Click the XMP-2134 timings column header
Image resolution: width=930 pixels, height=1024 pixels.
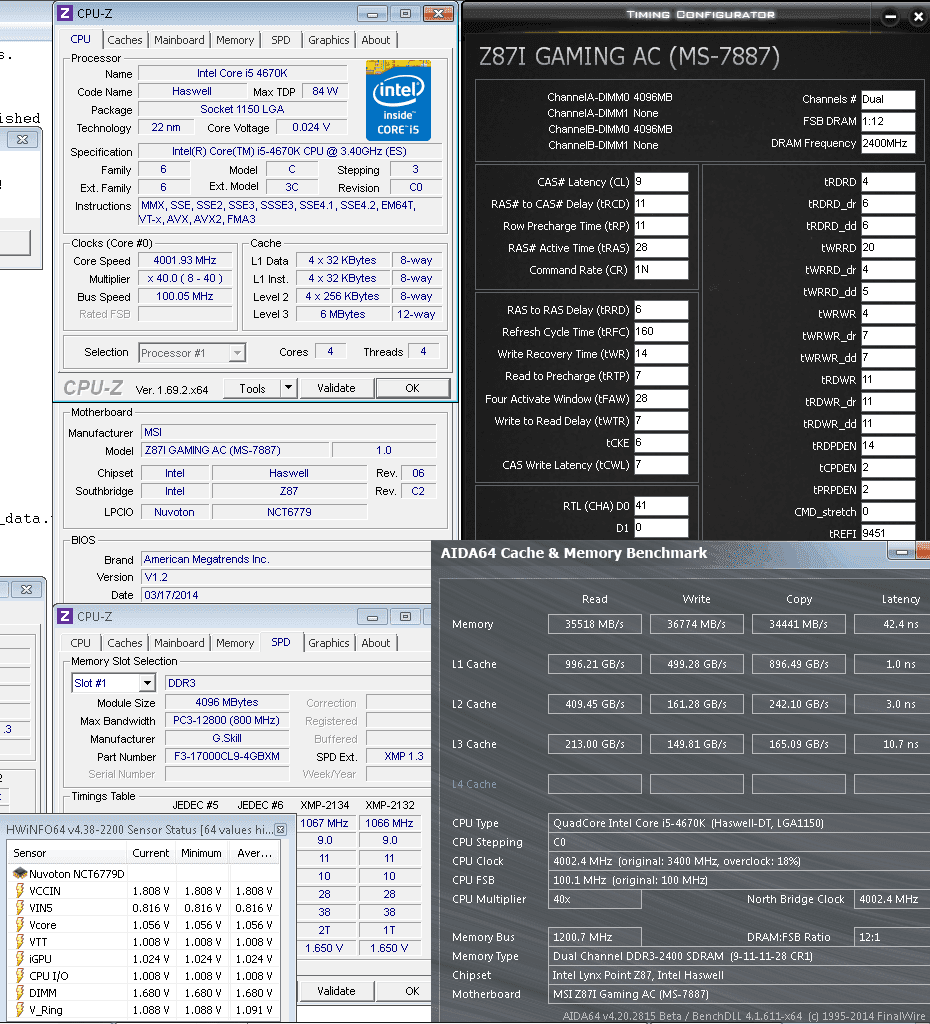(x=325, y=805)
